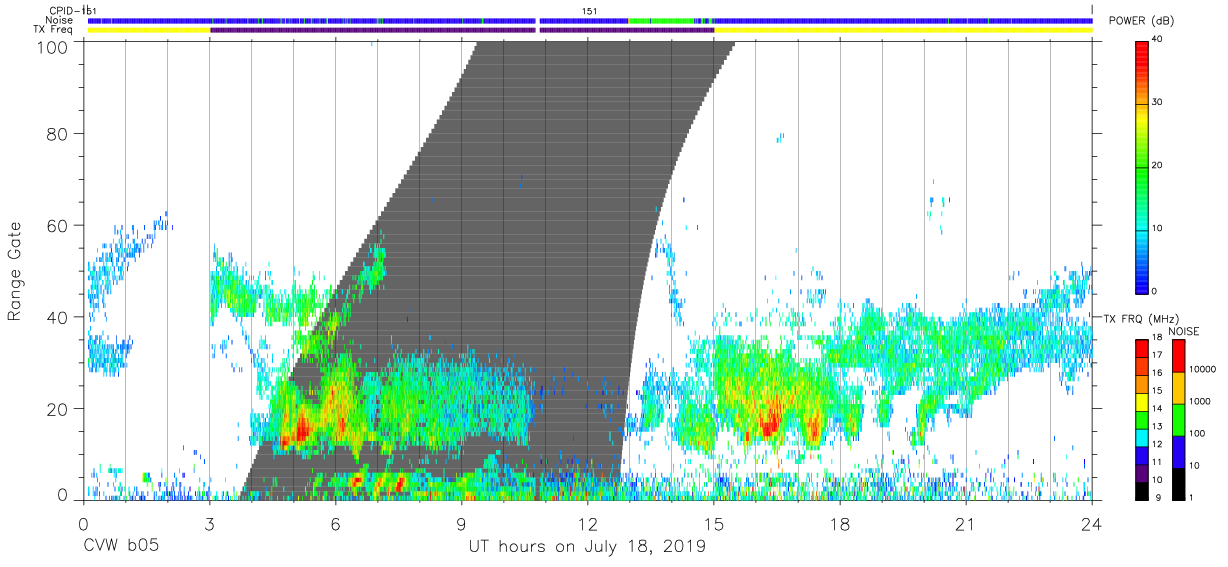The image size is (1228, 567).
Task: Click the green 20 dB region of POWER colorbar
Action: click(1142, 166)
